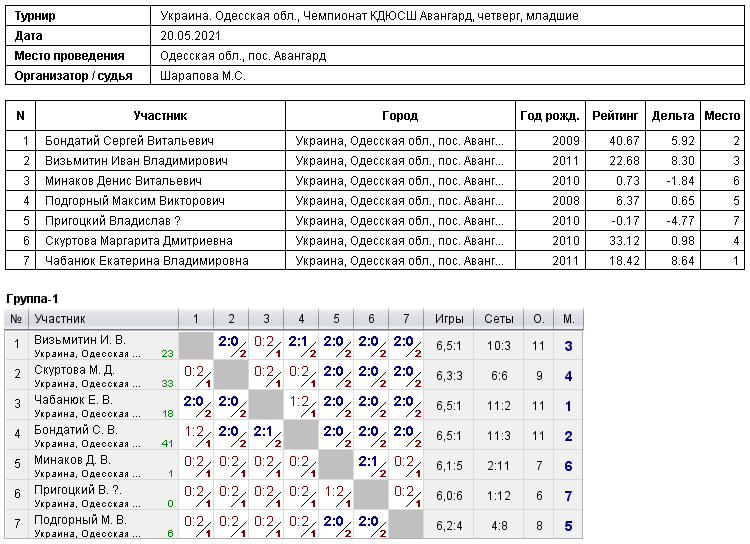Select the Рейтинг column header

pyautogui.click(x=615, y=116)
